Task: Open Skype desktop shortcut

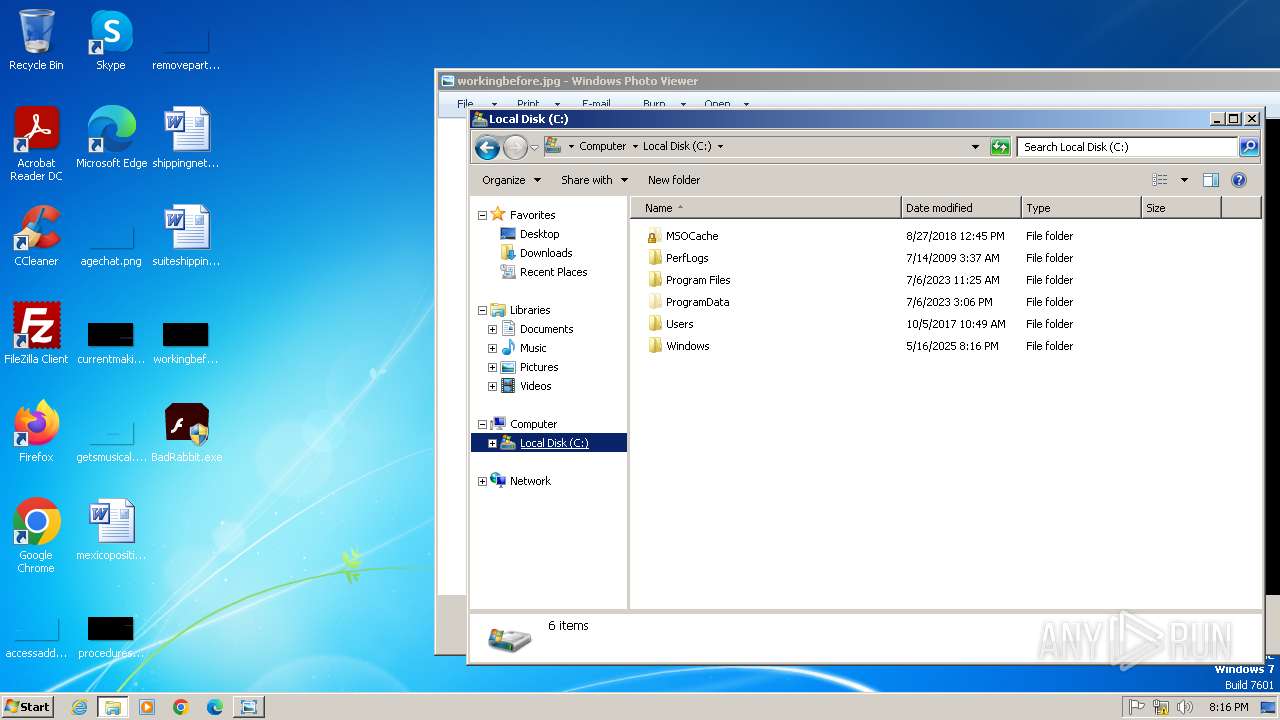Action: pos(111,41)
